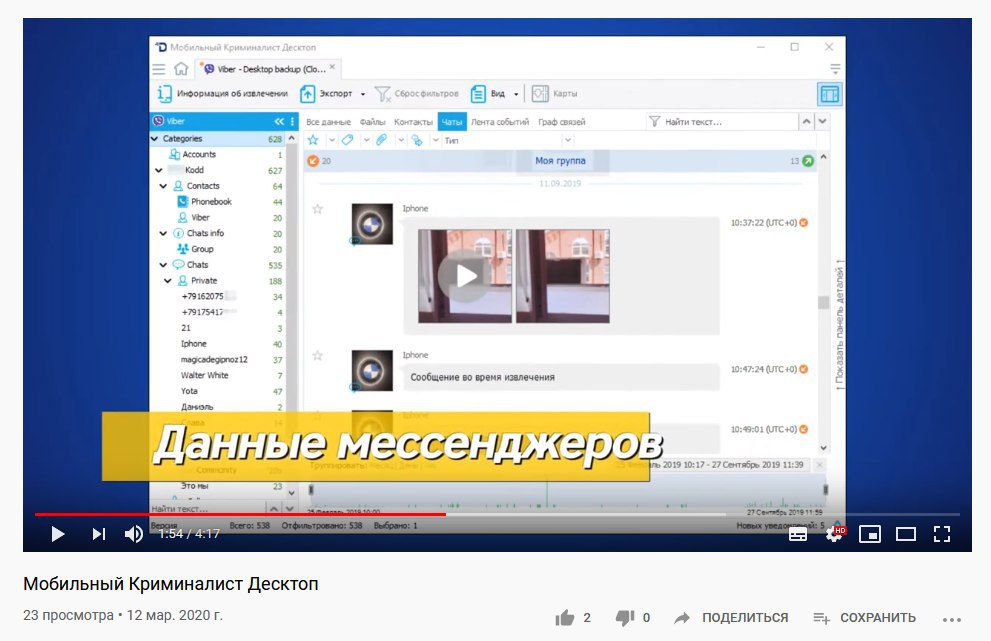Go to home icon in app
The width and height of the screenshot is (991, 641).
coord(181,68)
